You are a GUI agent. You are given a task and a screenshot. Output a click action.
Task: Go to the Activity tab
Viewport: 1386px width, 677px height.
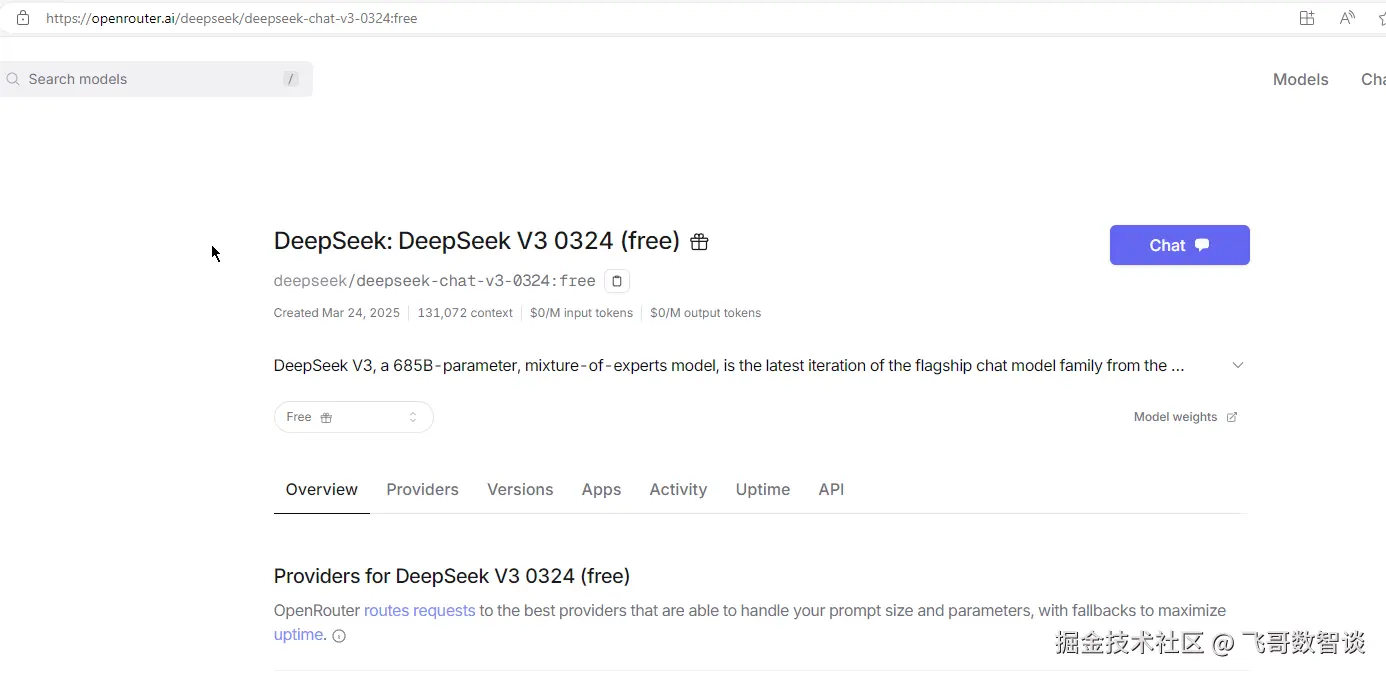click(678, 489)
